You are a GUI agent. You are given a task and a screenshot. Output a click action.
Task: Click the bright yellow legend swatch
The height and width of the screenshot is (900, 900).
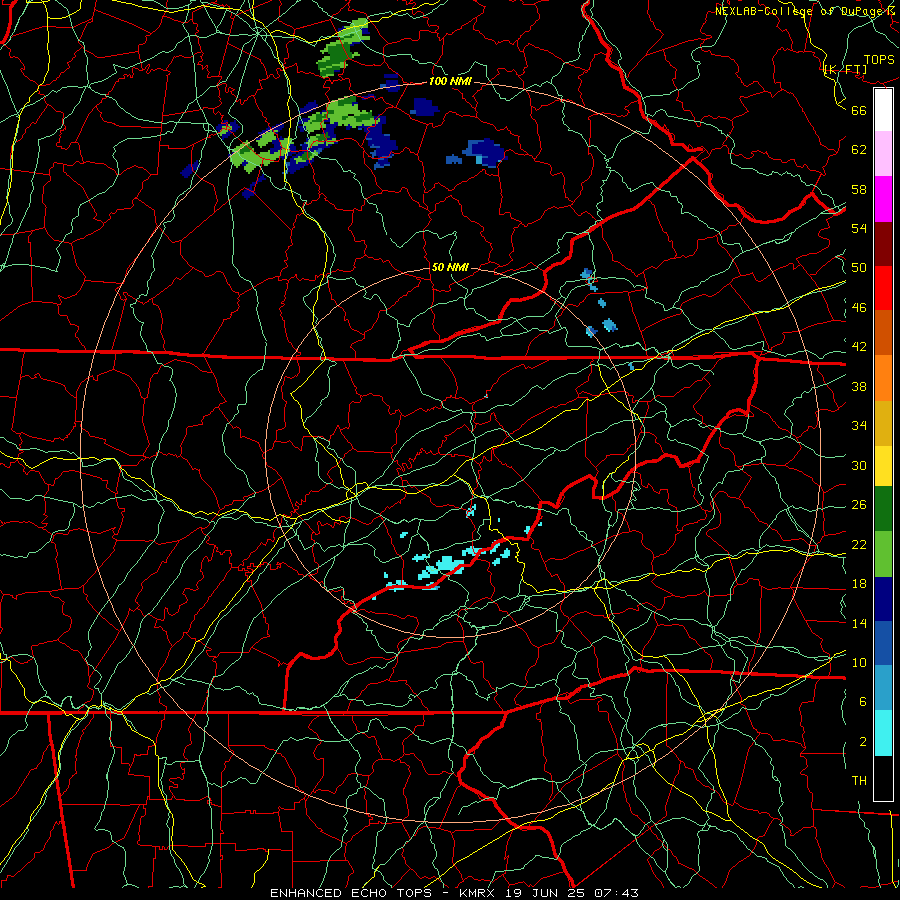point(883,466)
